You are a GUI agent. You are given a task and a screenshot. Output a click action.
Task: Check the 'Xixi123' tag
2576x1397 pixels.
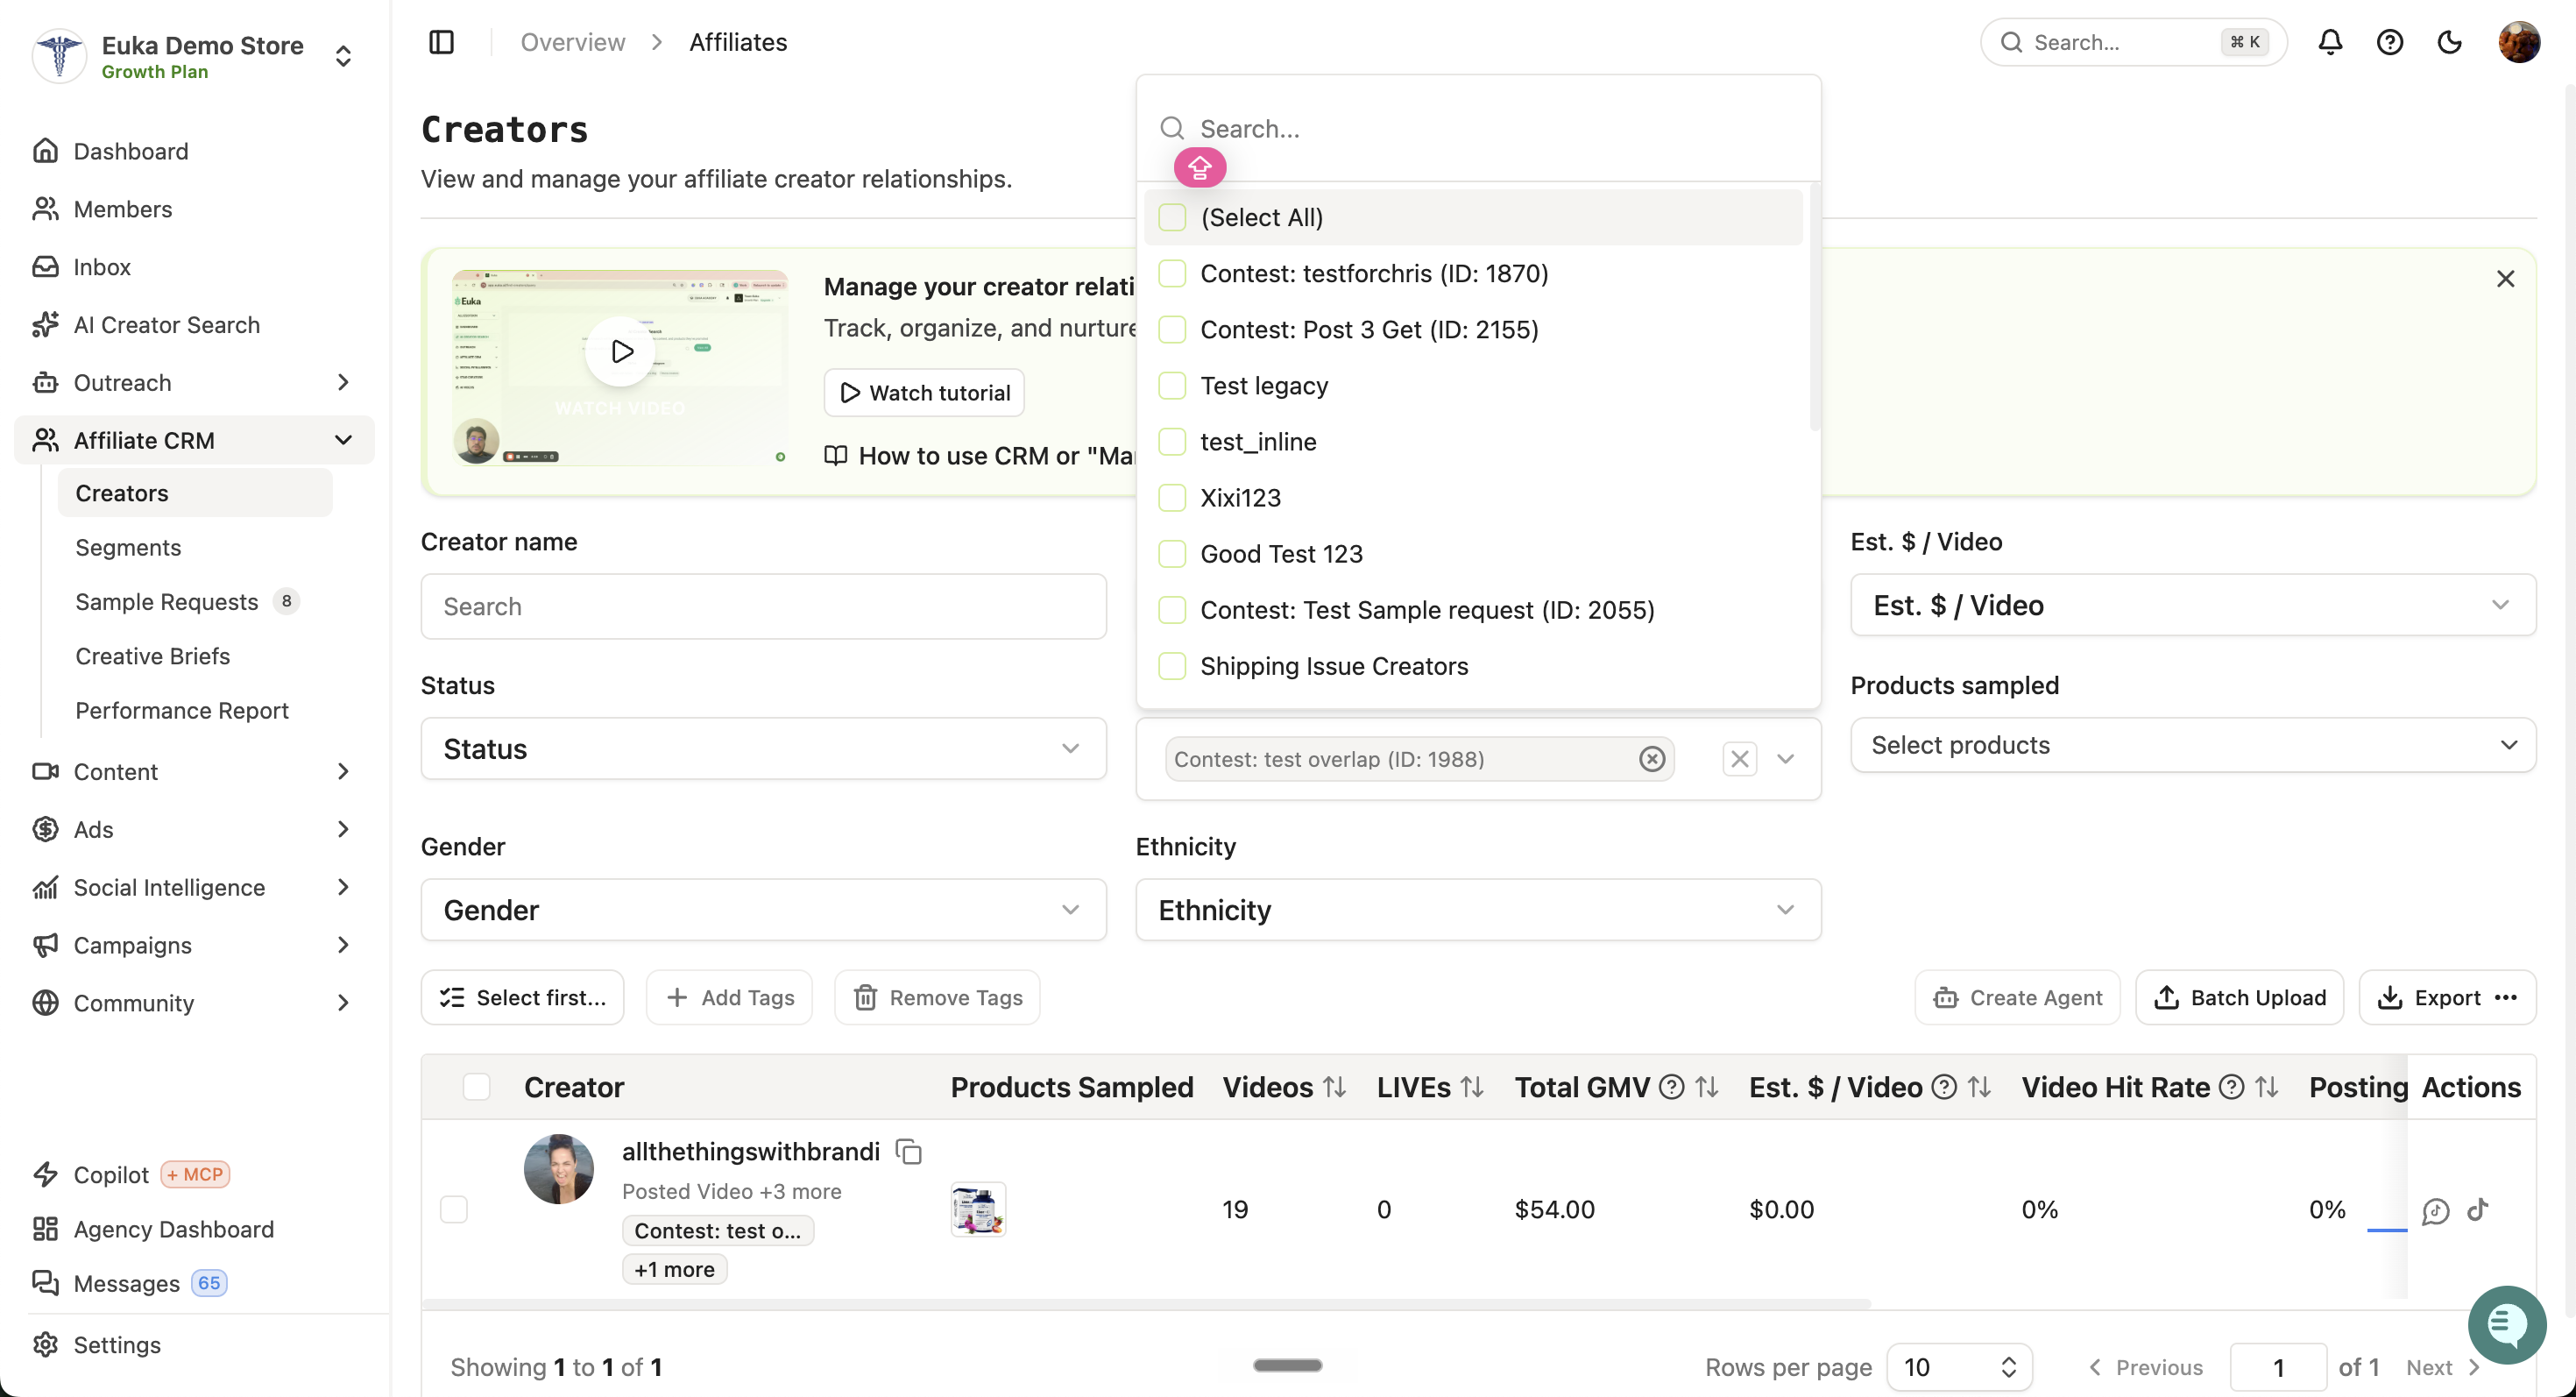click(1172, 497)
